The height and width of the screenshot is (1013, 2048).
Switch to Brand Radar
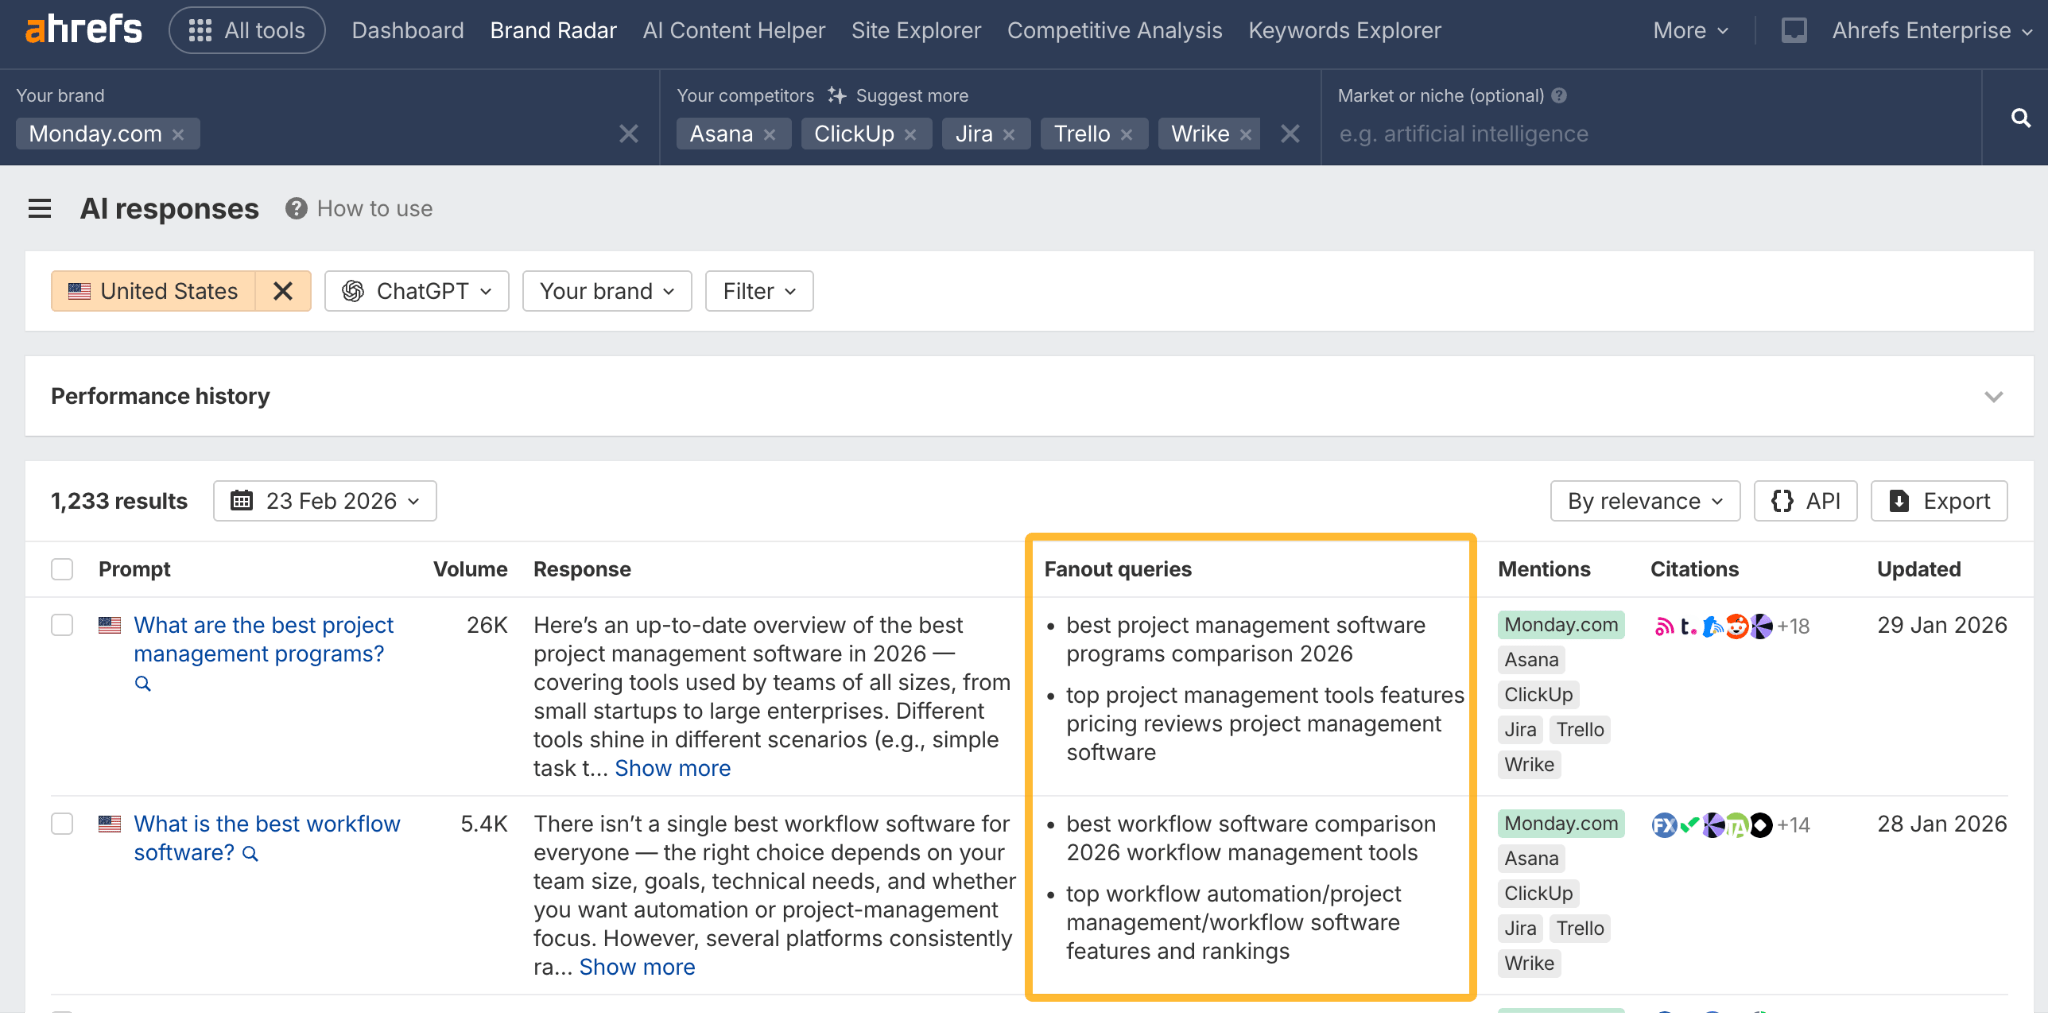click(x=553, y=30)
